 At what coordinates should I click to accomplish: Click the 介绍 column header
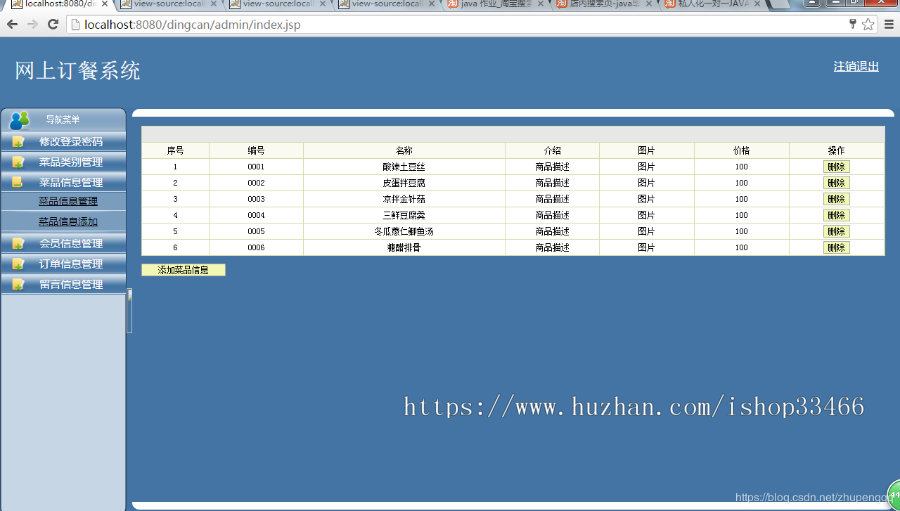click(552, 150)
